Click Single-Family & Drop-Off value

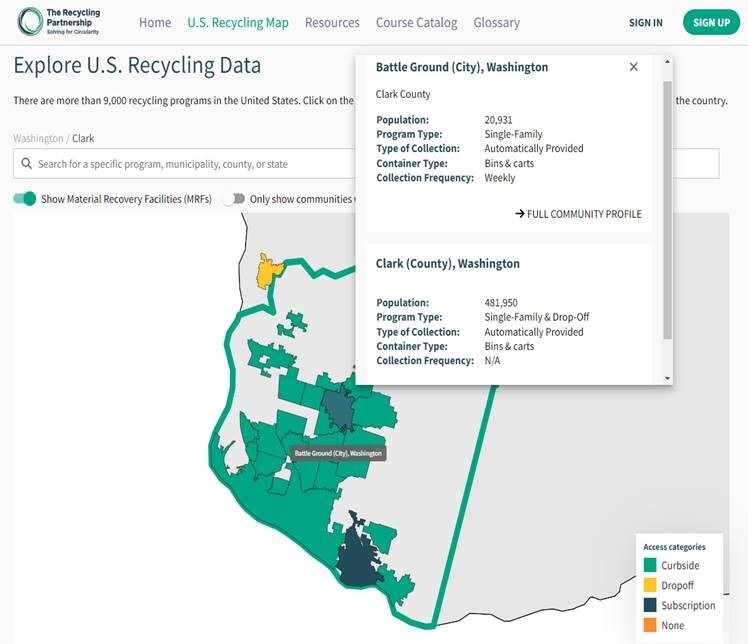(x=537, y=317)
